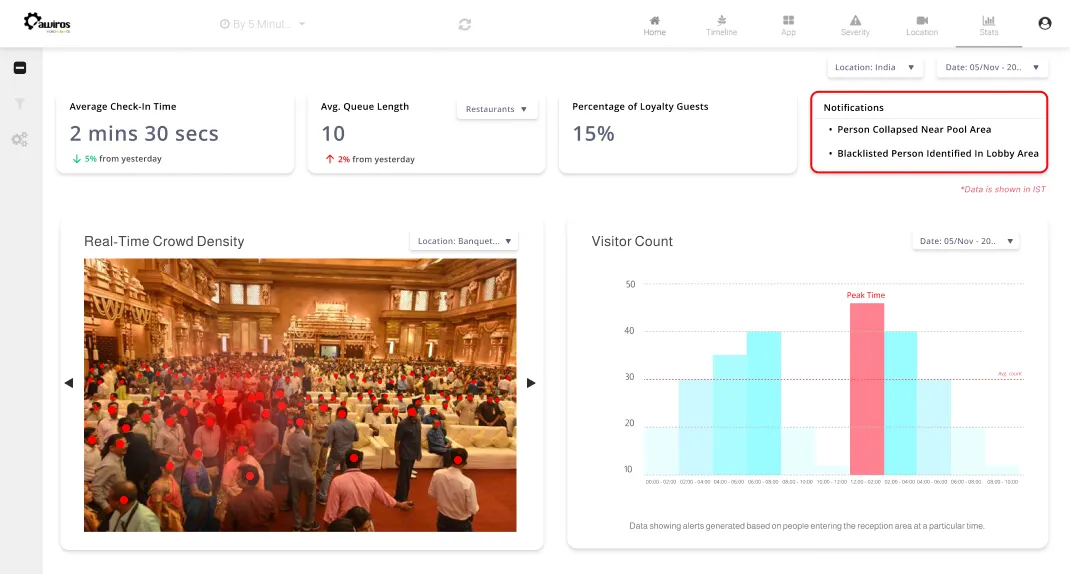The width and height of the screenshot is (1070, 574).
Task: Open Visitor Count date dropdown
Action: pos(966,241)
